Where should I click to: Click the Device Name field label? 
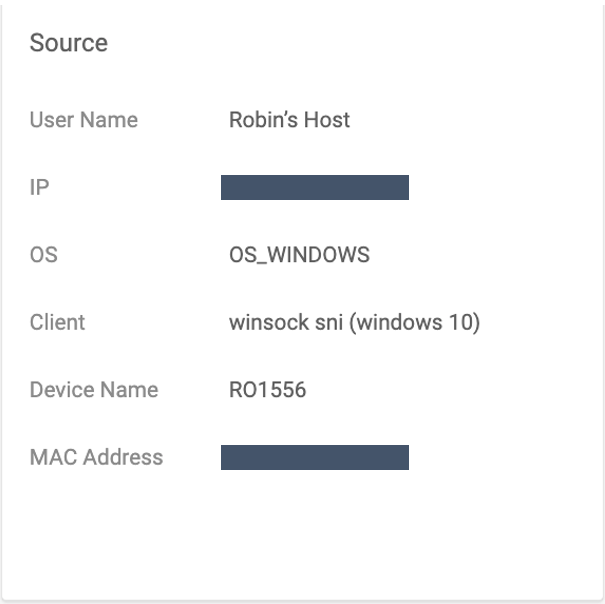click(93, 390)
